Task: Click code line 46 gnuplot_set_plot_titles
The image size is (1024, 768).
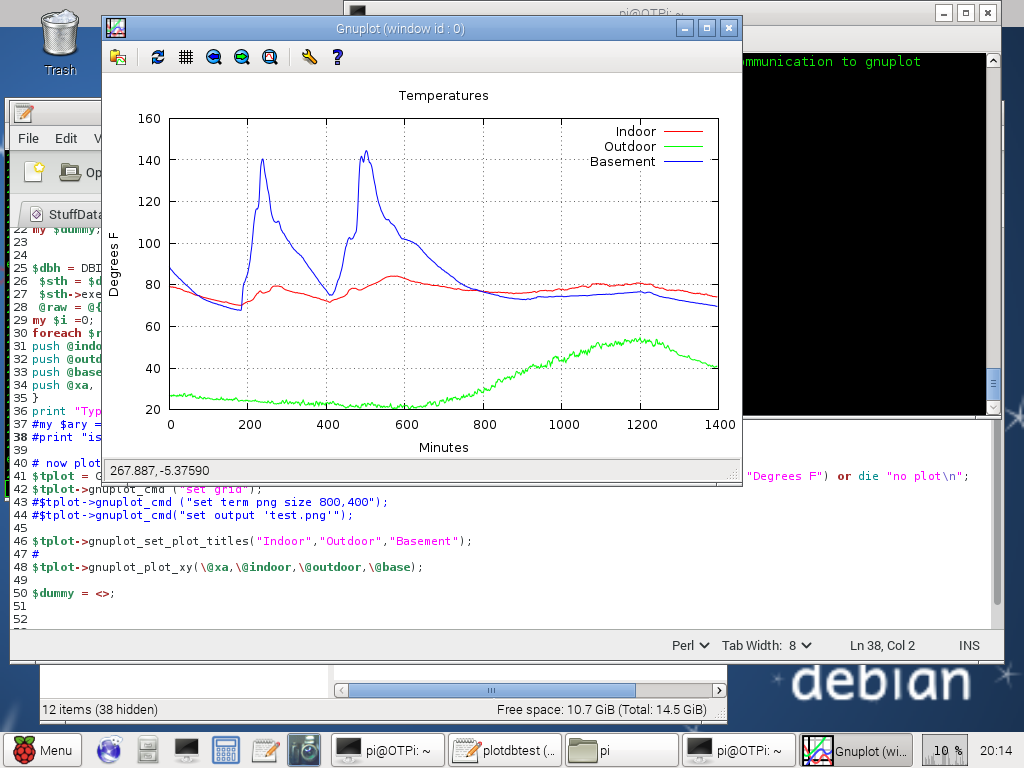Action: (x=251, y=541)
